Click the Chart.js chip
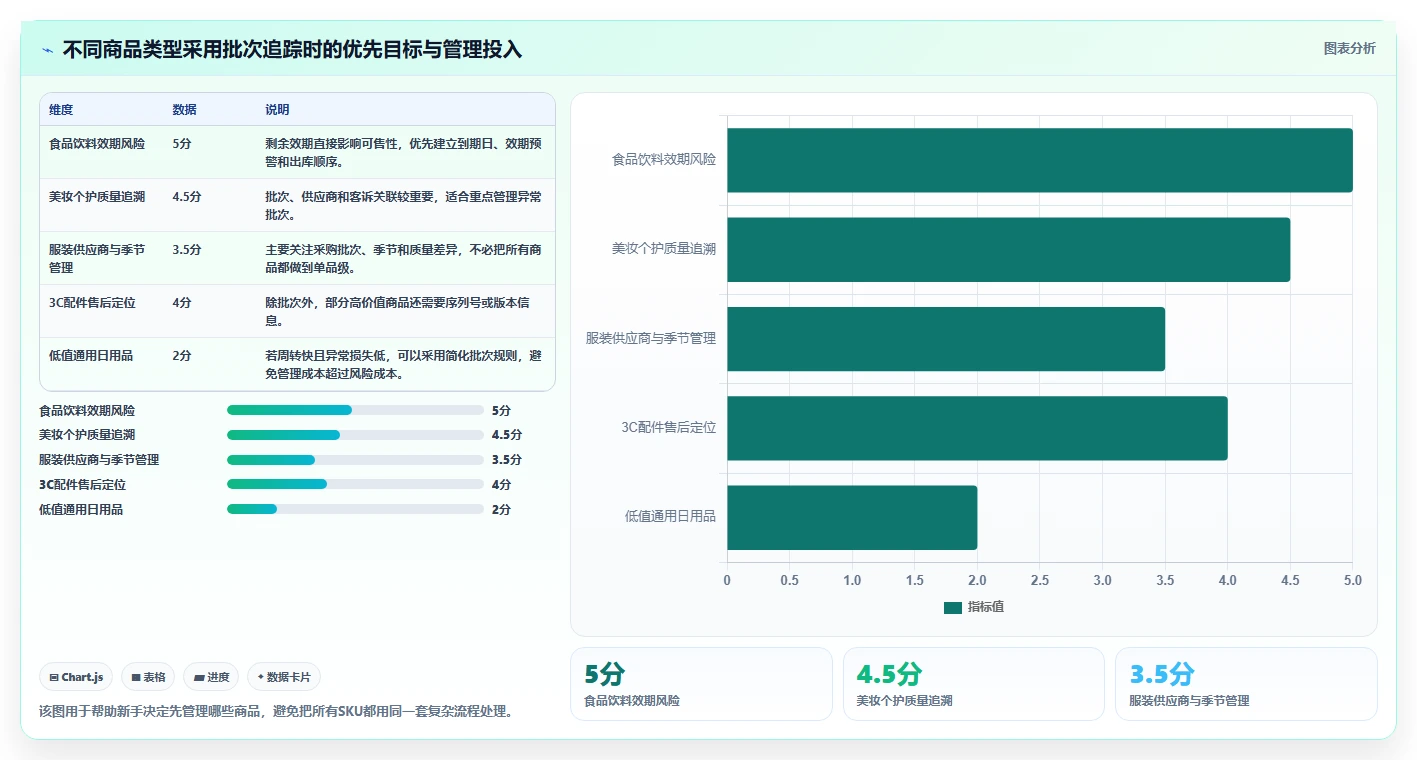The height and width of the screenshot is (760, 1417). click(x=77, y=677)
